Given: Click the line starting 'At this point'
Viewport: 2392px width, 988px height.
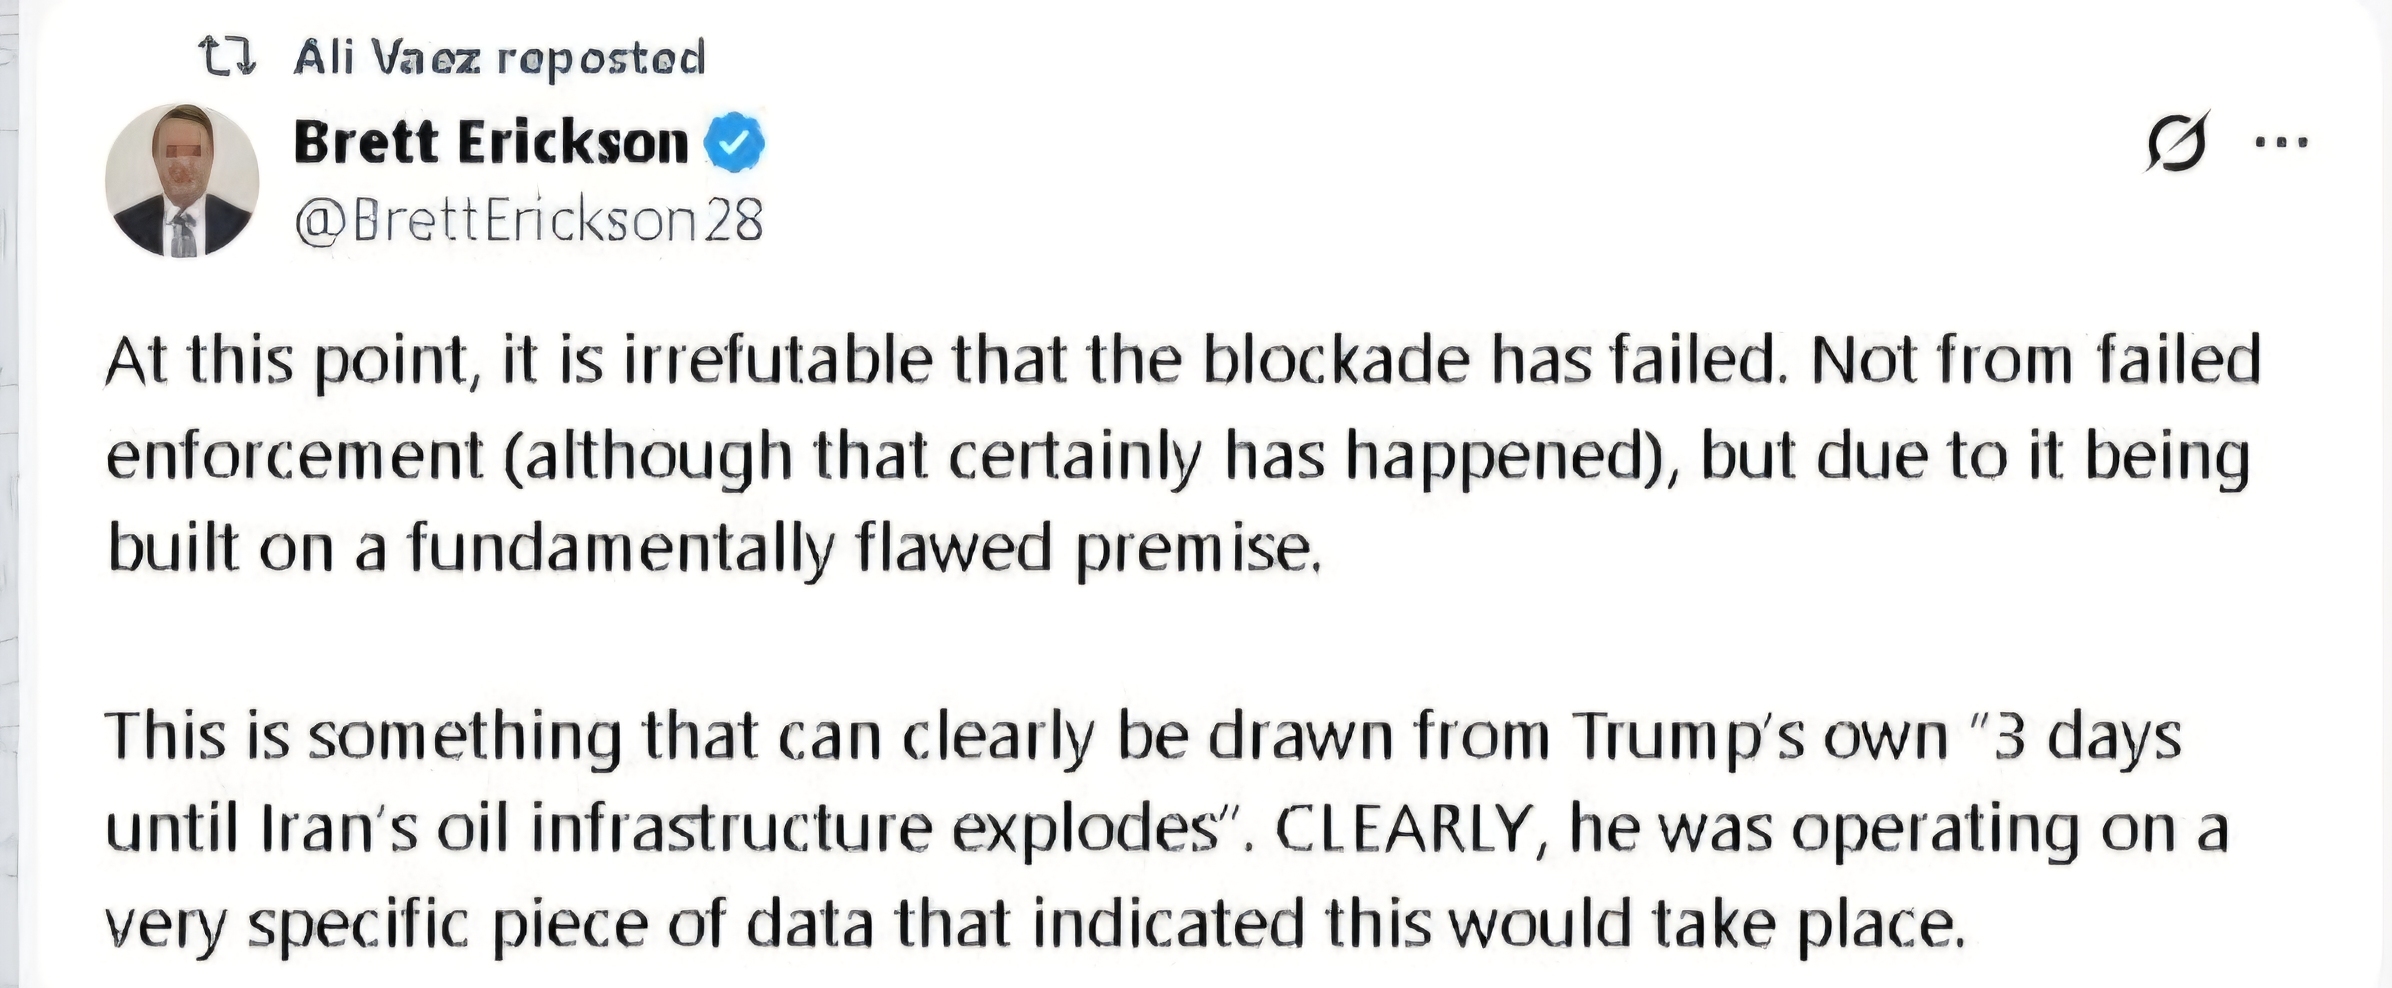Looking at the screenshot, I should 1183,362.
